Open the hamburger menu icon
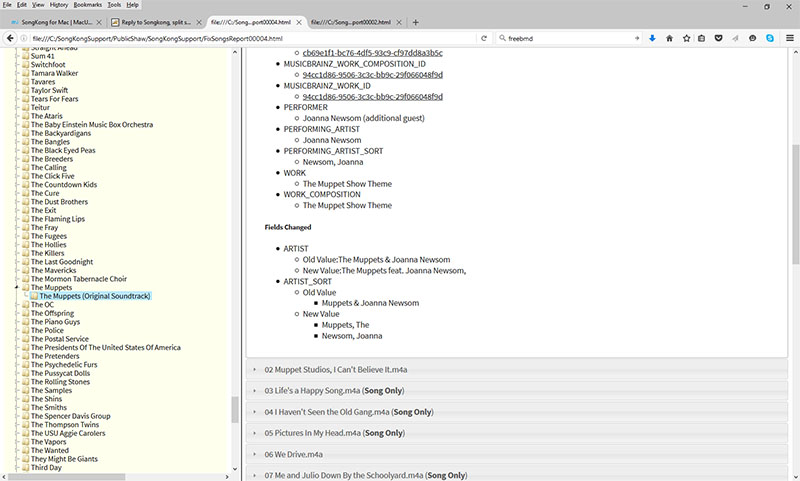The image size is (800, 481). tap(789, 38)
